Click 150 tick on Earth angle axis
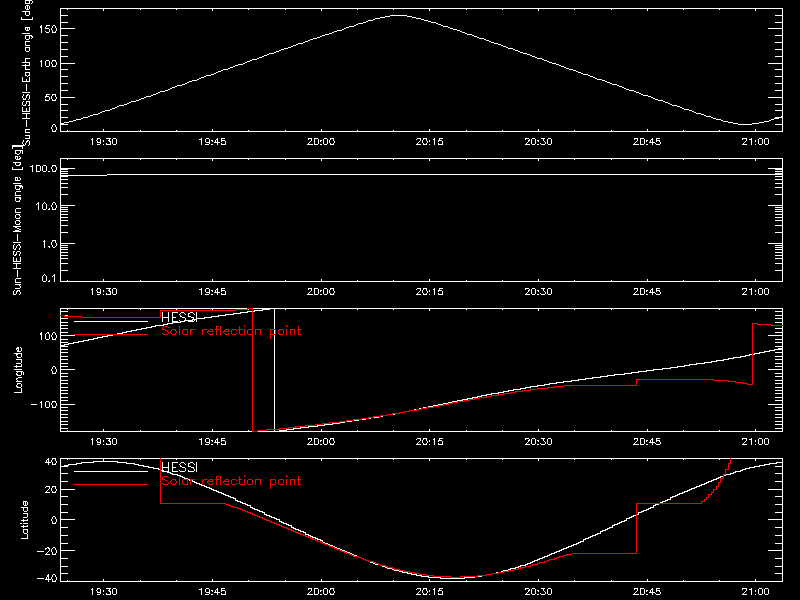This screenshot has width=800, height=600. tap(50, 29)
